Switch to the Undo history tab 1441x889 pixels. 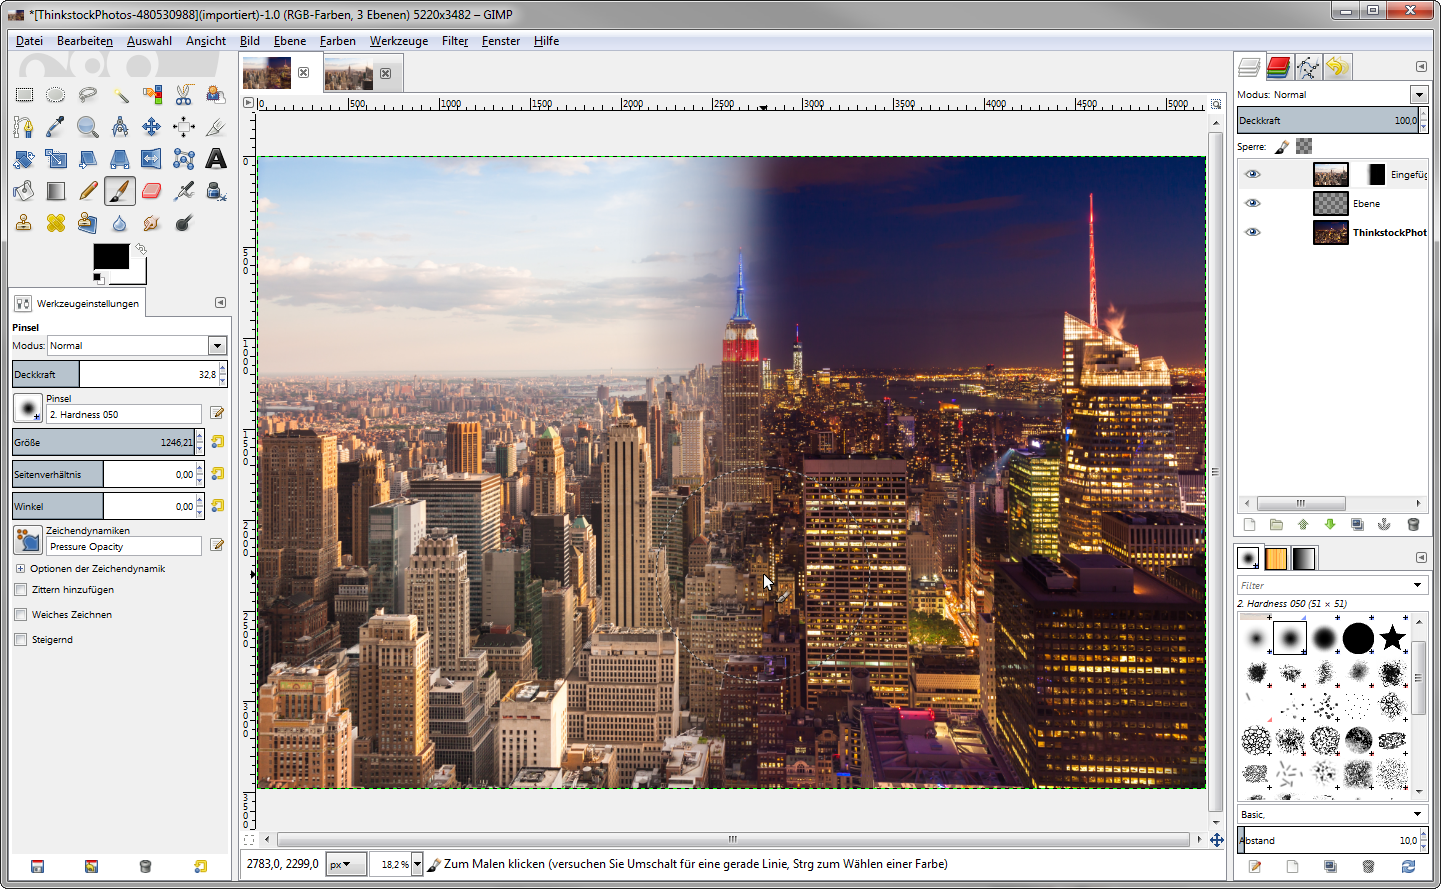click(x=1337, y=67)
